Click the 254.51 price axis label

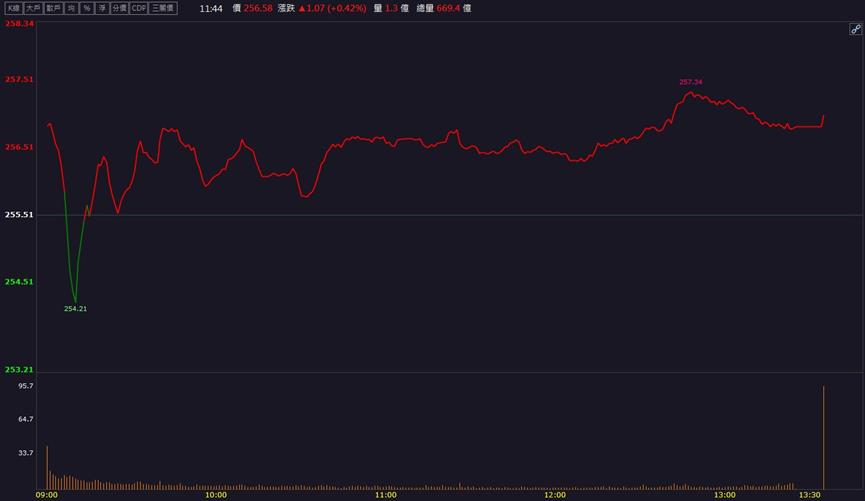[x=19, y=281]
